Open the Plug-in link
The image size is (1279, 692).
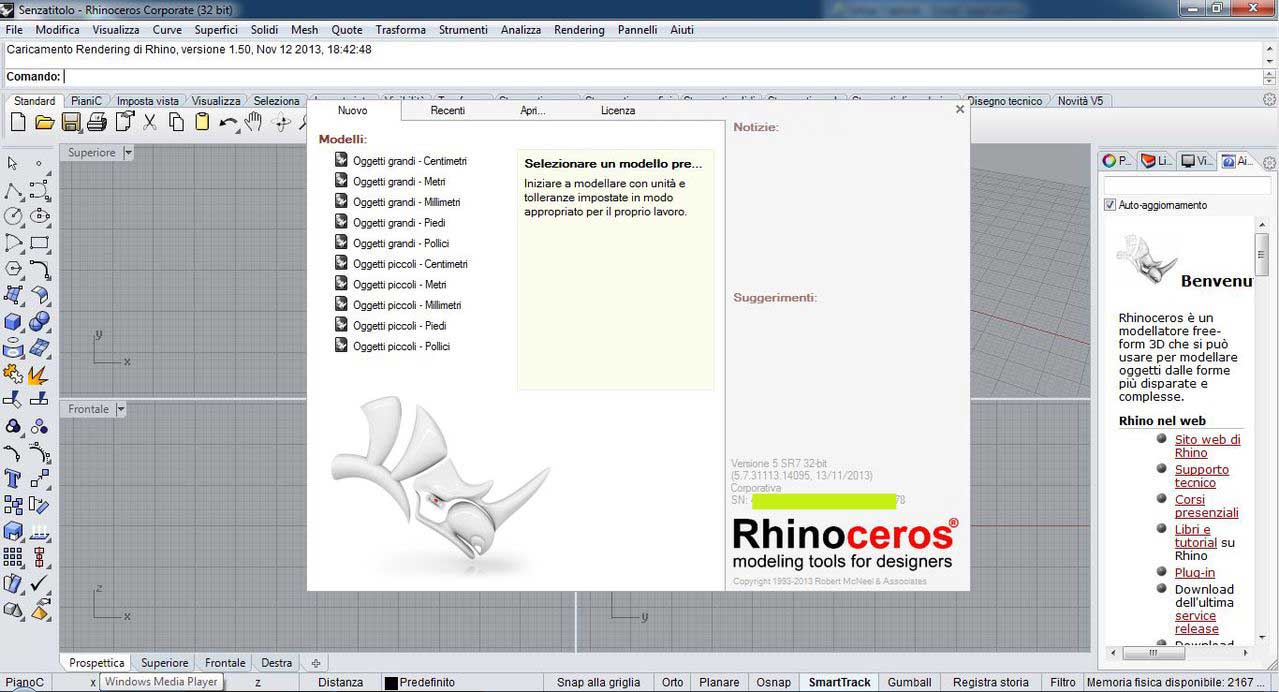point(1194,573)
